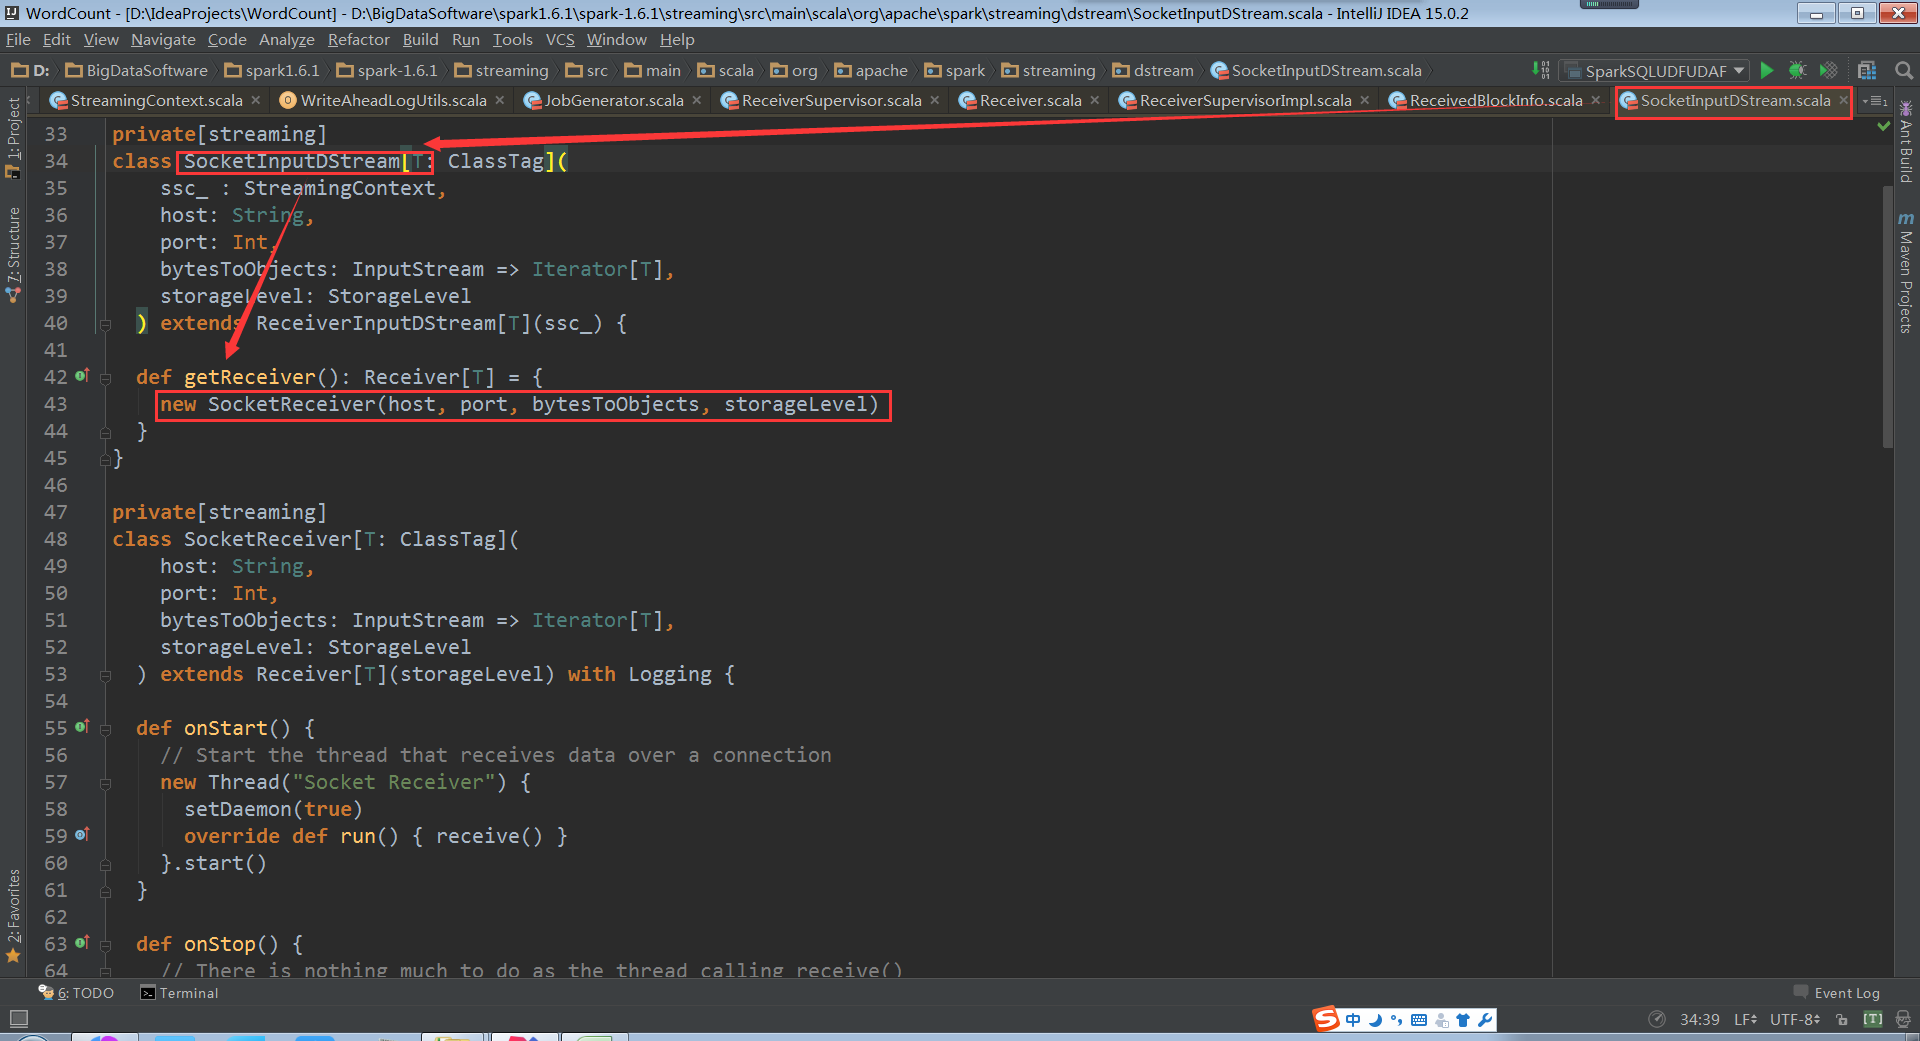This screenshot has width=1920, height=1041.
Task: Open the Event Log panel
Action: point(1837,993)
